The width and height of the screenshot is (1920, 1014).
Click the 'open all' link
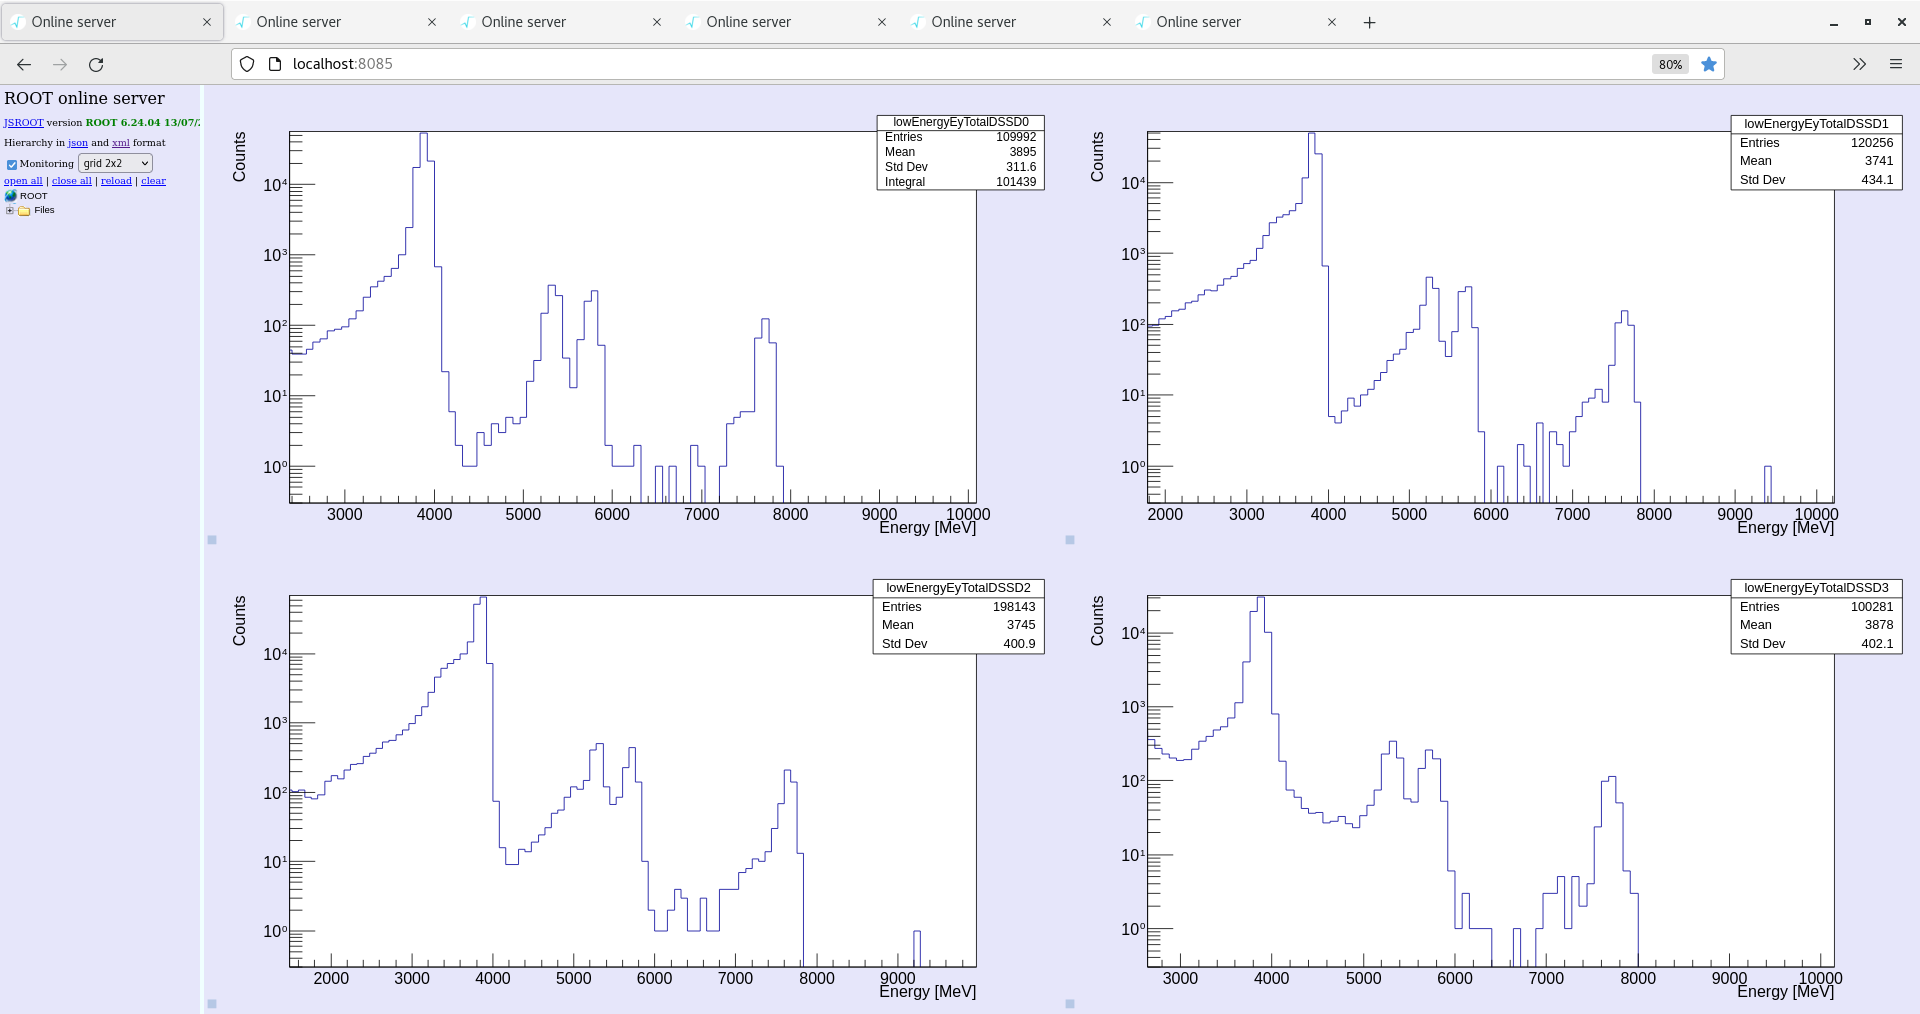click(23, 181)
